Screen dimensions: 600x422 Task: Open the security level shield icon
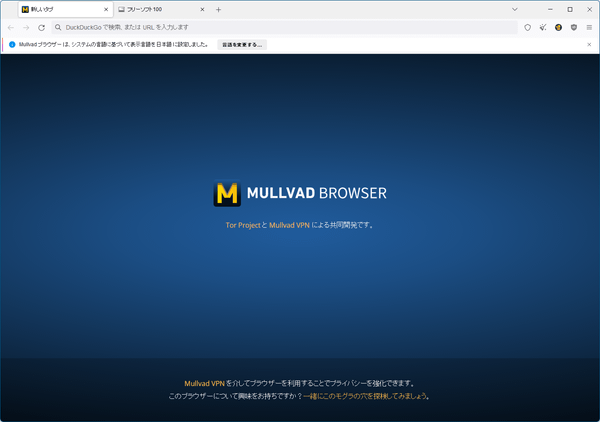coord(528,28)
